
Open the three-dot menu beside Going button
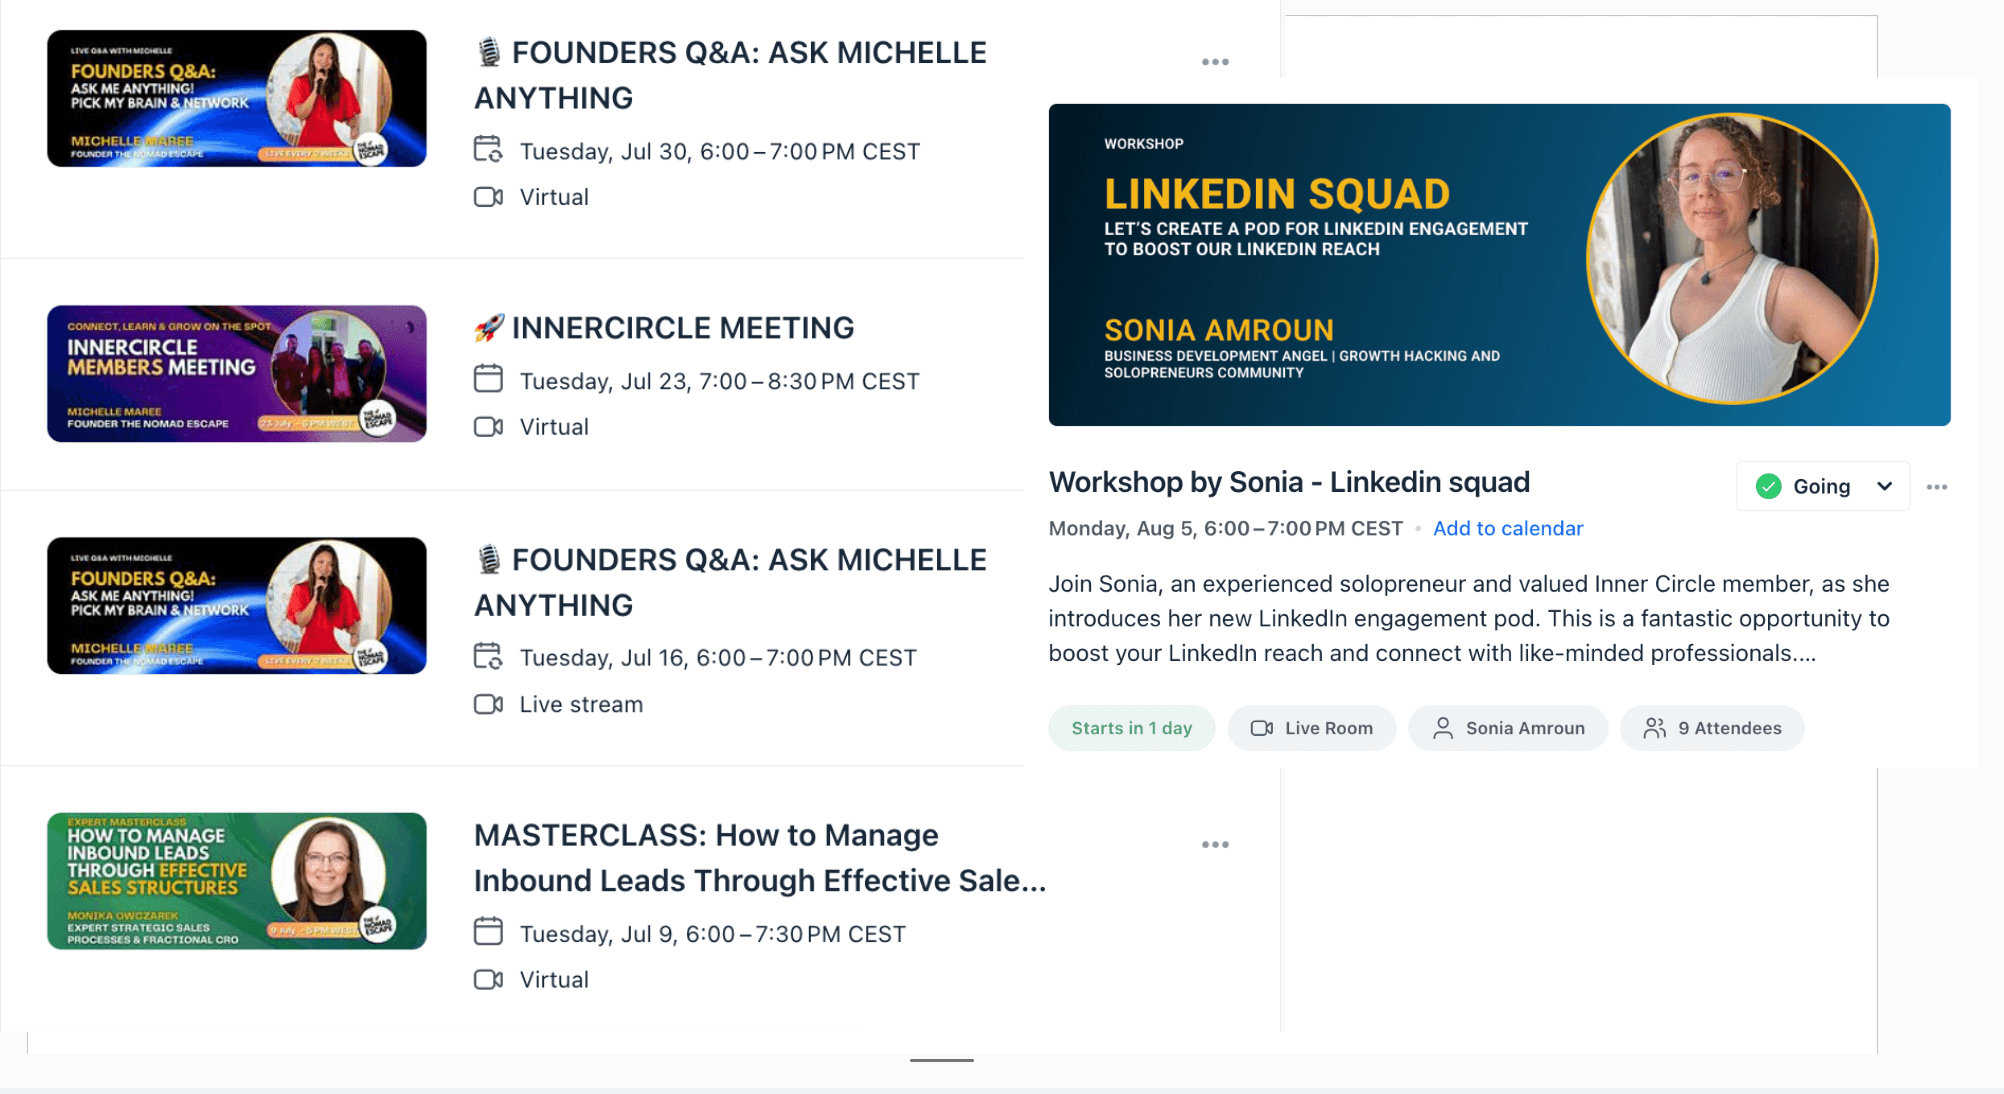pyautogui.click(x=1937, y=487)
